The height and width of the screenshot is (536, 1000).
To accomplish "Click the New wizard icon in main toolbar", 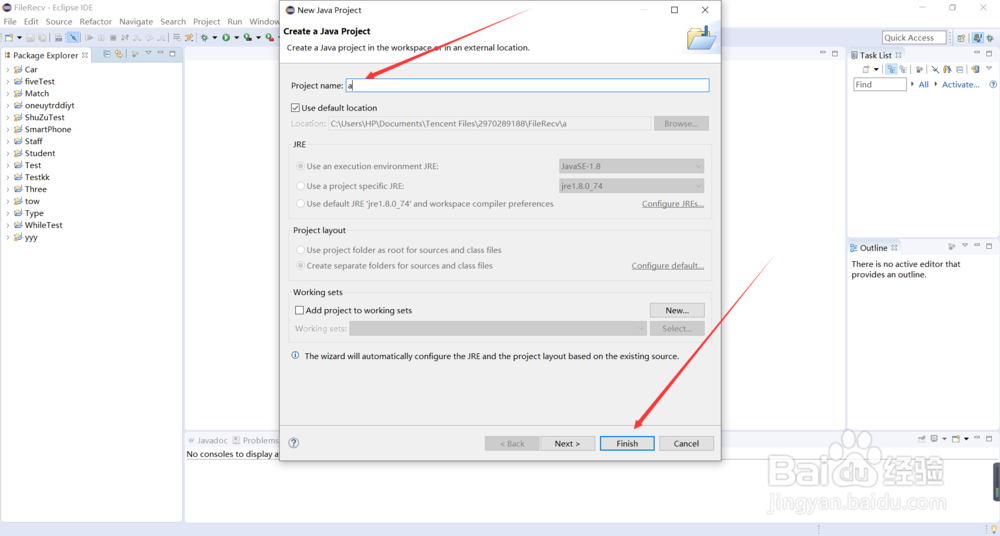I will click(x=9, y=38).
